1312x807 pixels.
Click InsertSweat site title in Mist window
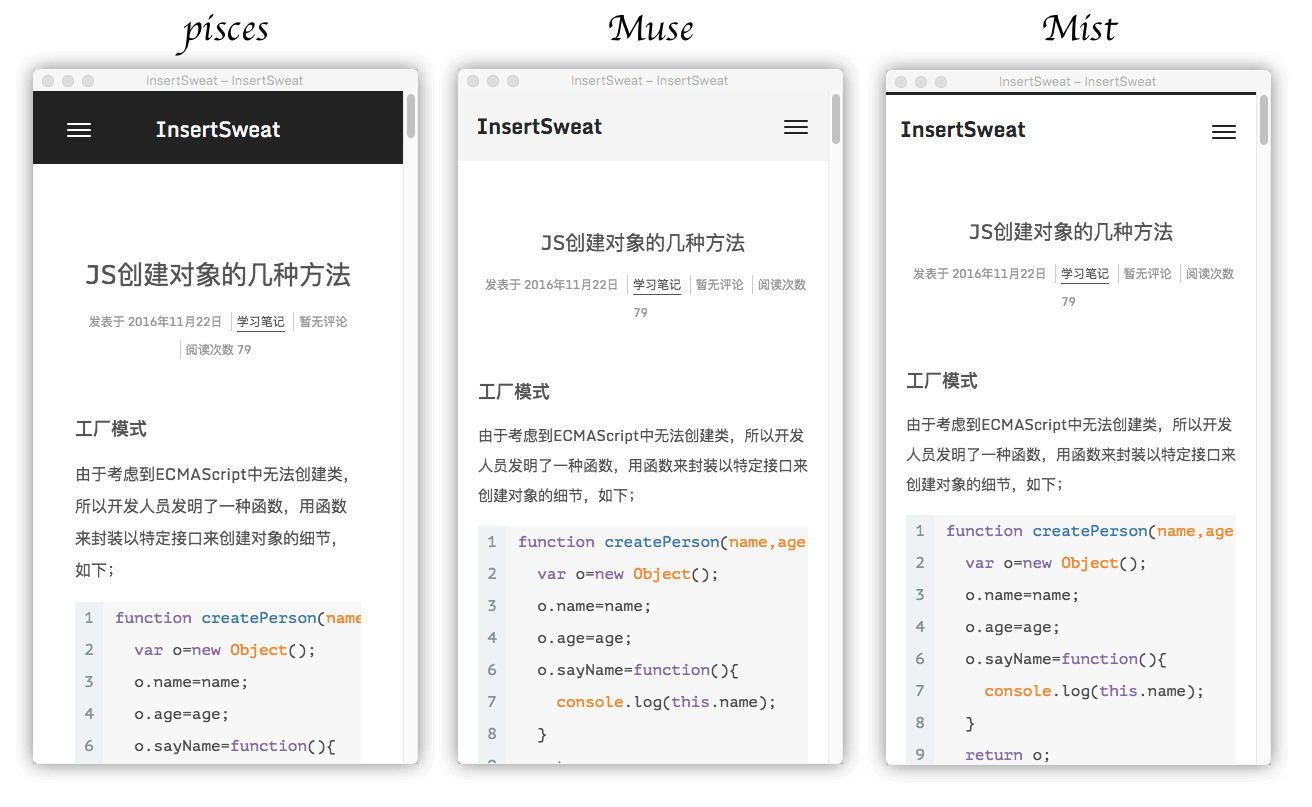click(963, 130)
